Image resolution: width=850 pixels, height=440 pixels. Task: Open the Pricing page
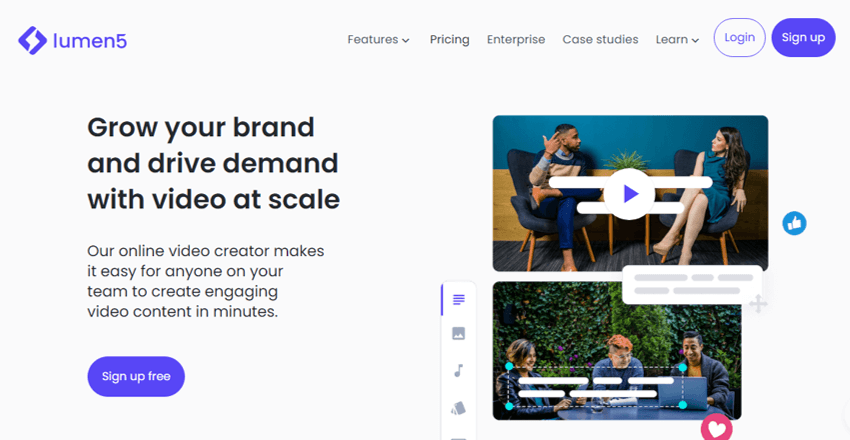point(449,40)
